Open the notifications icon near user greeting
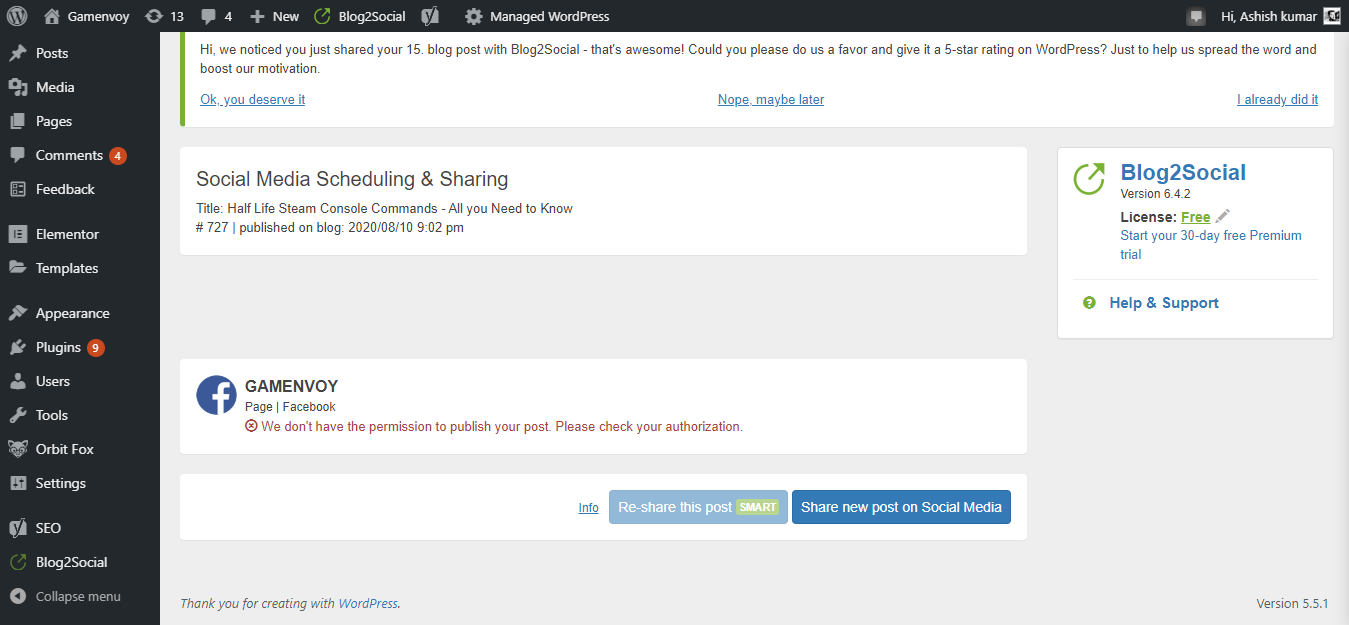Image resolution: width=1349 pixels, height=625 pixels. 1196,16
